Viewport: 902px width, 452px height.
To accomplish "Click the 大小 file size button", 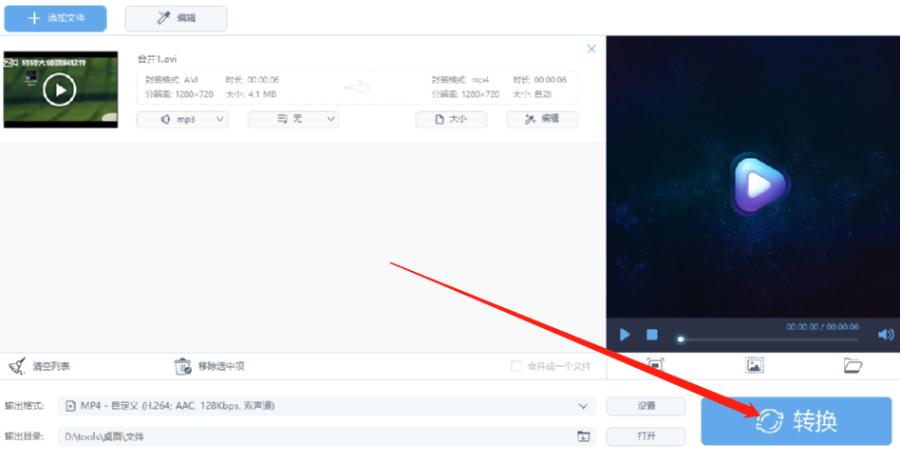I will click(452, 120).
